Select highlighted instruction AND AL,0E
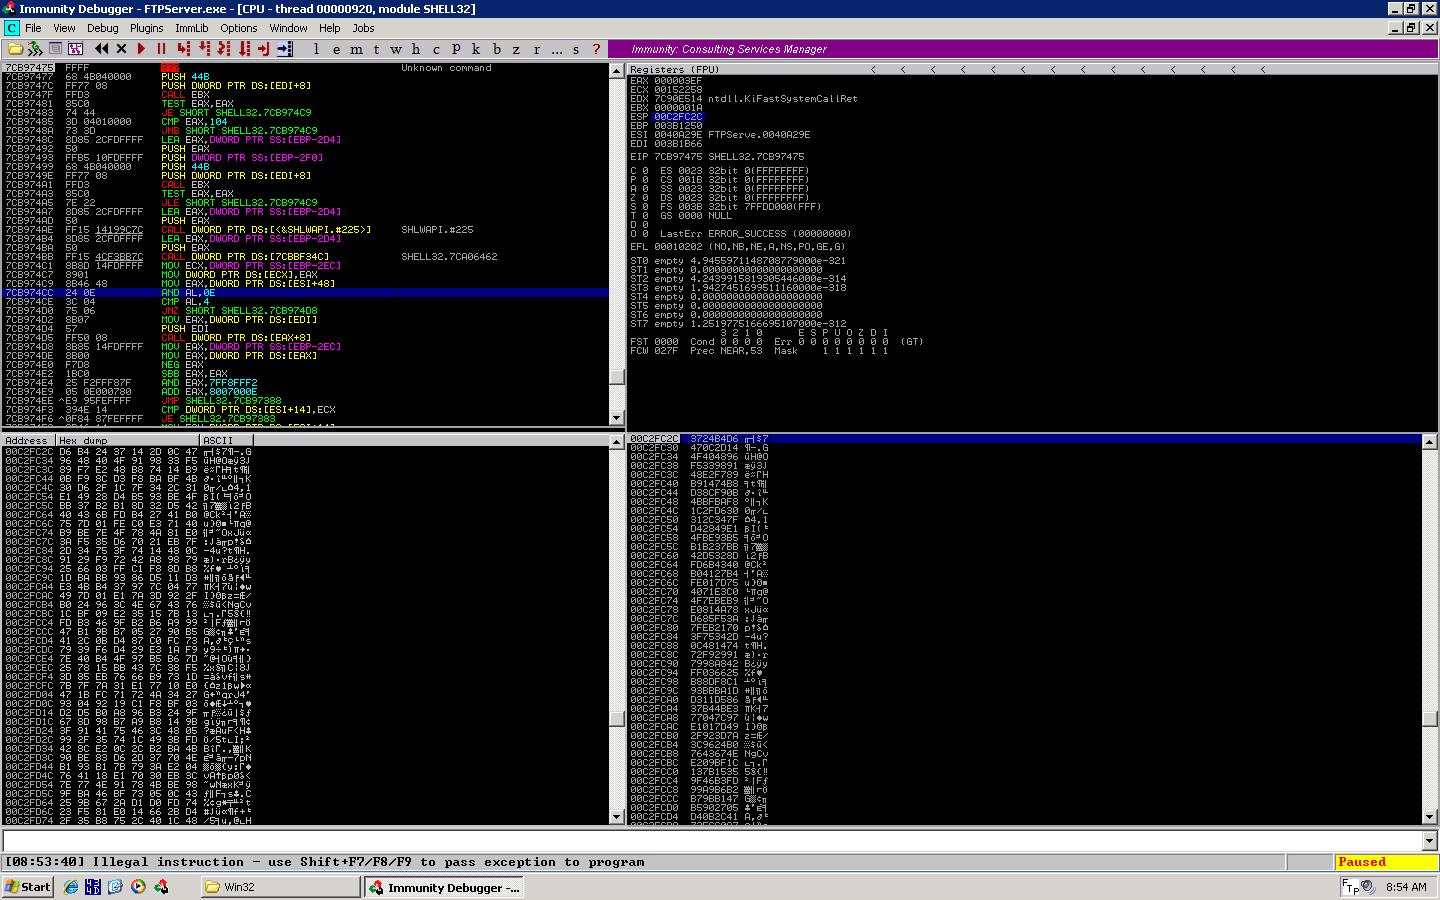The image size is (1440, 900). pos(306,293)
